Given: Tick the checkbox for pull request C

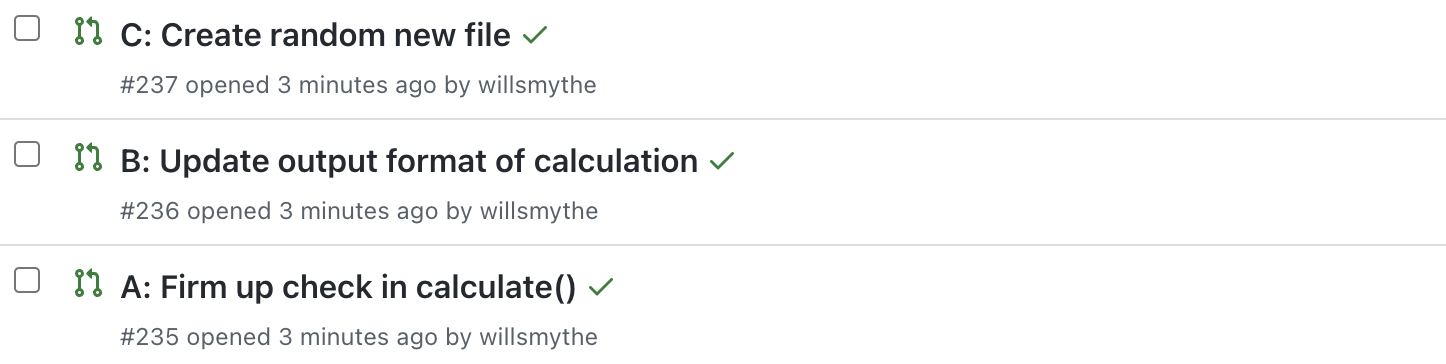Looking at the screenshot, I should (27, 29).
